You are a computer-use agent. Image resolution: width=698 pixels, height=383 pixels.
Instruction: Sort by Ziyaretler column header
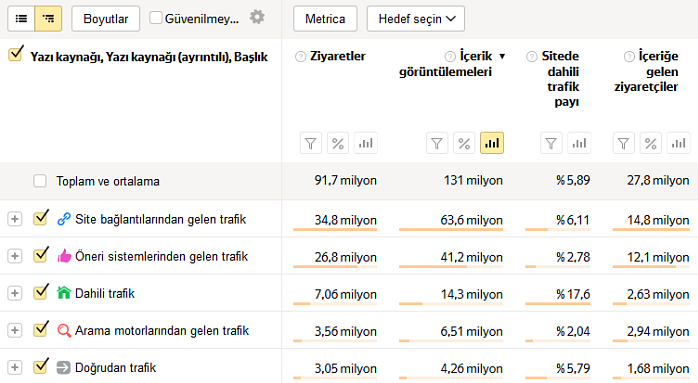tap(337, 56)
